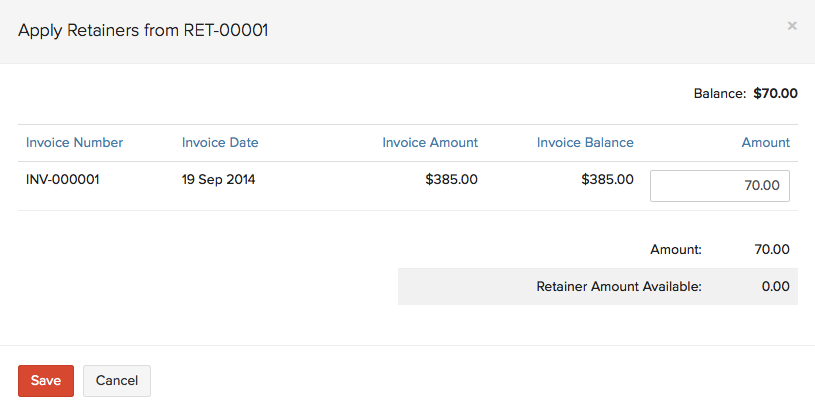Click the Apply Retainers from RET-00001 title
The image size is (815, 412).
coord(143,30)
